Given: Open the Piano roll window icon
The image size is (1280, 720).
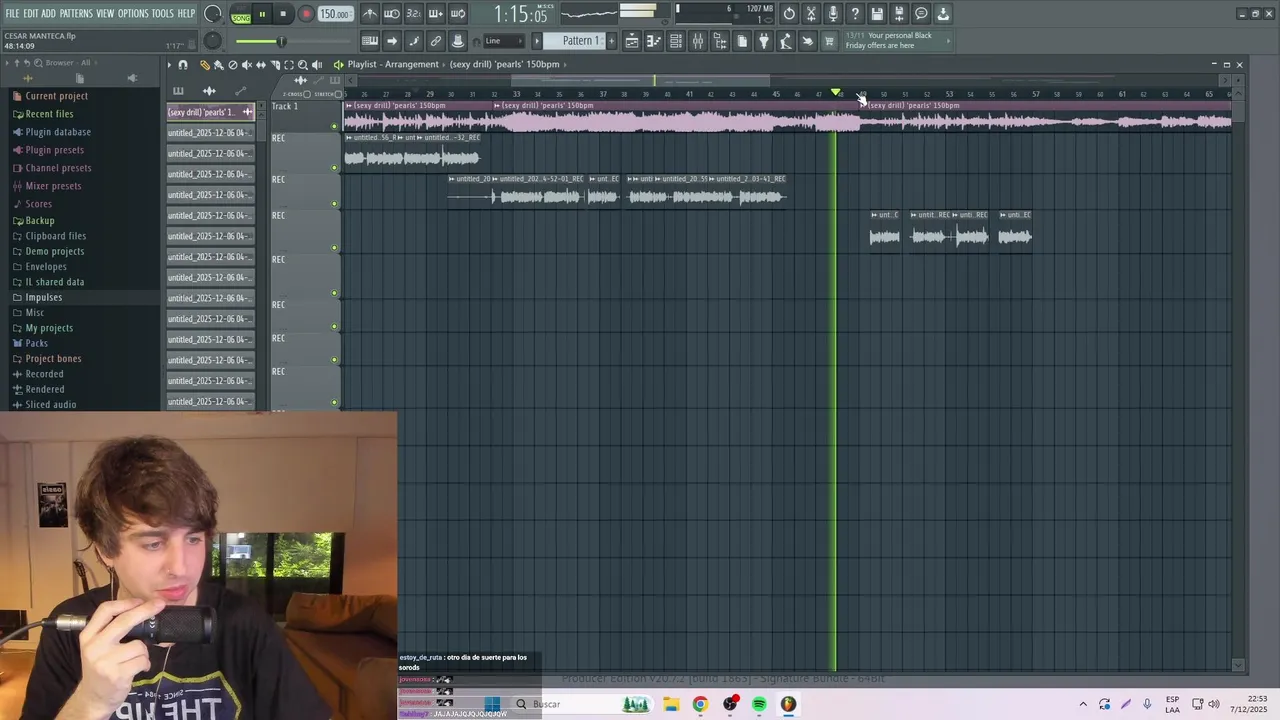Looking at the screenshot, I should click(654, 41).
